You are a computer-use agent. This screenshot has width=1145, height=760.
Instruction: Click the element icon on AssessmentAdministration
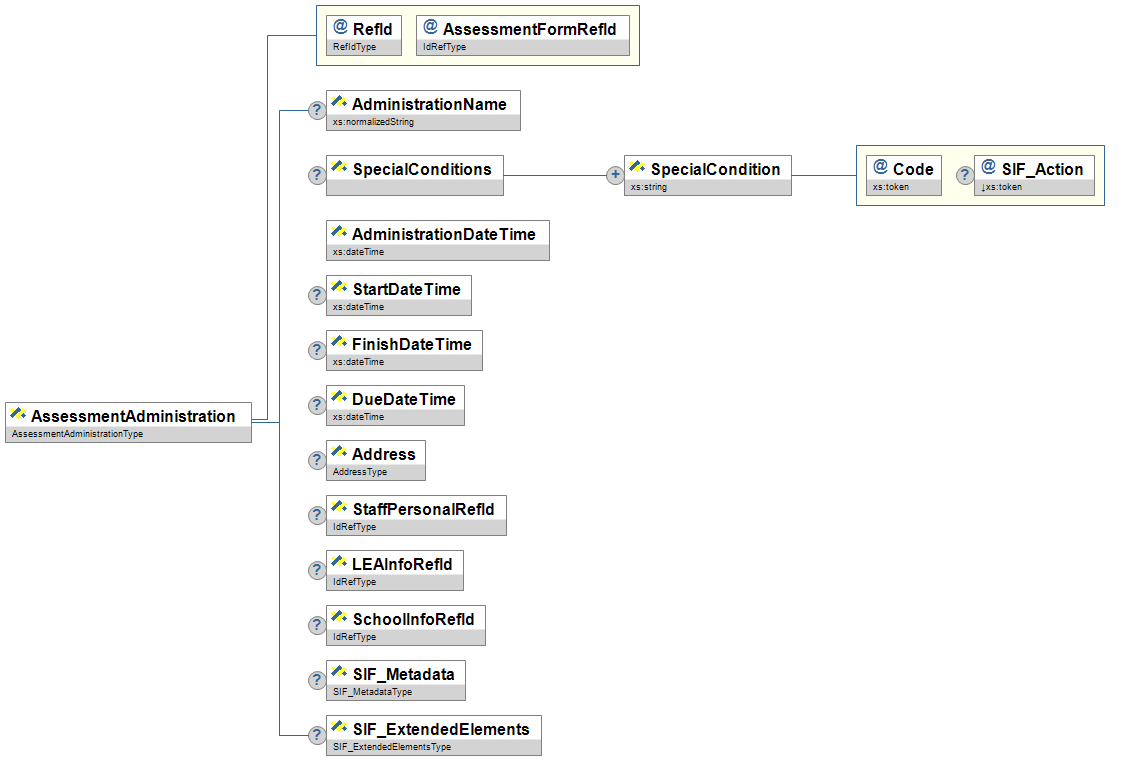coord(18,415)
